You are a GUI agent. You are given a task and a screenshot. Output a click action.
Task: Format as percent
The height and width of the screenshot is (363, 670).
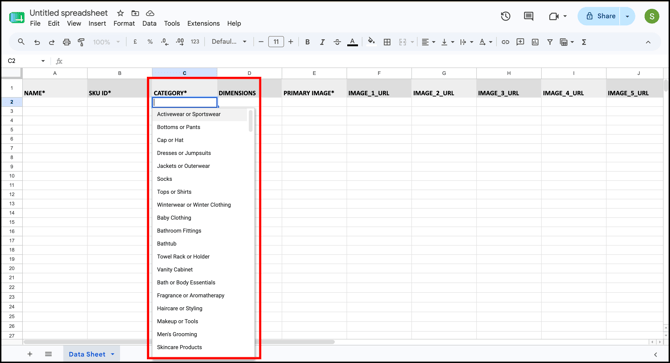(x=150, y=42)
